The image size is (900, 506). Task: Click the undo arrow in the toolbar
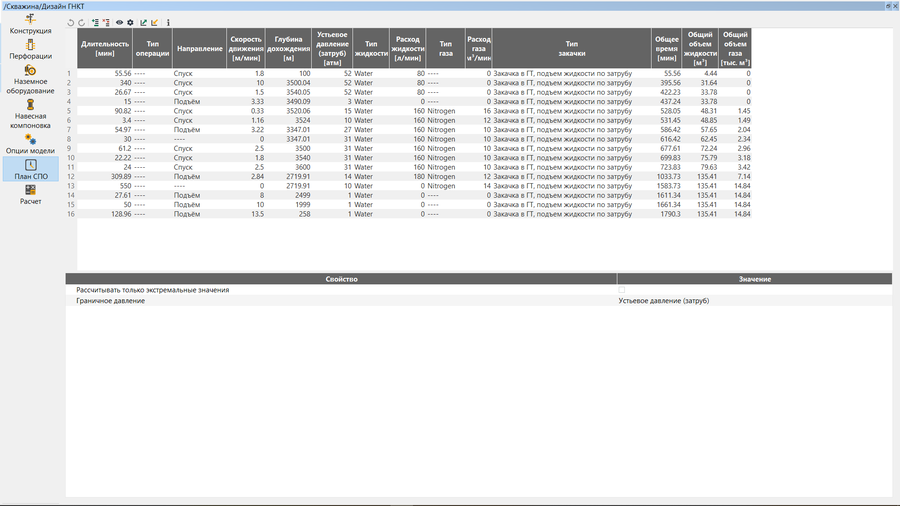[71, 22]
